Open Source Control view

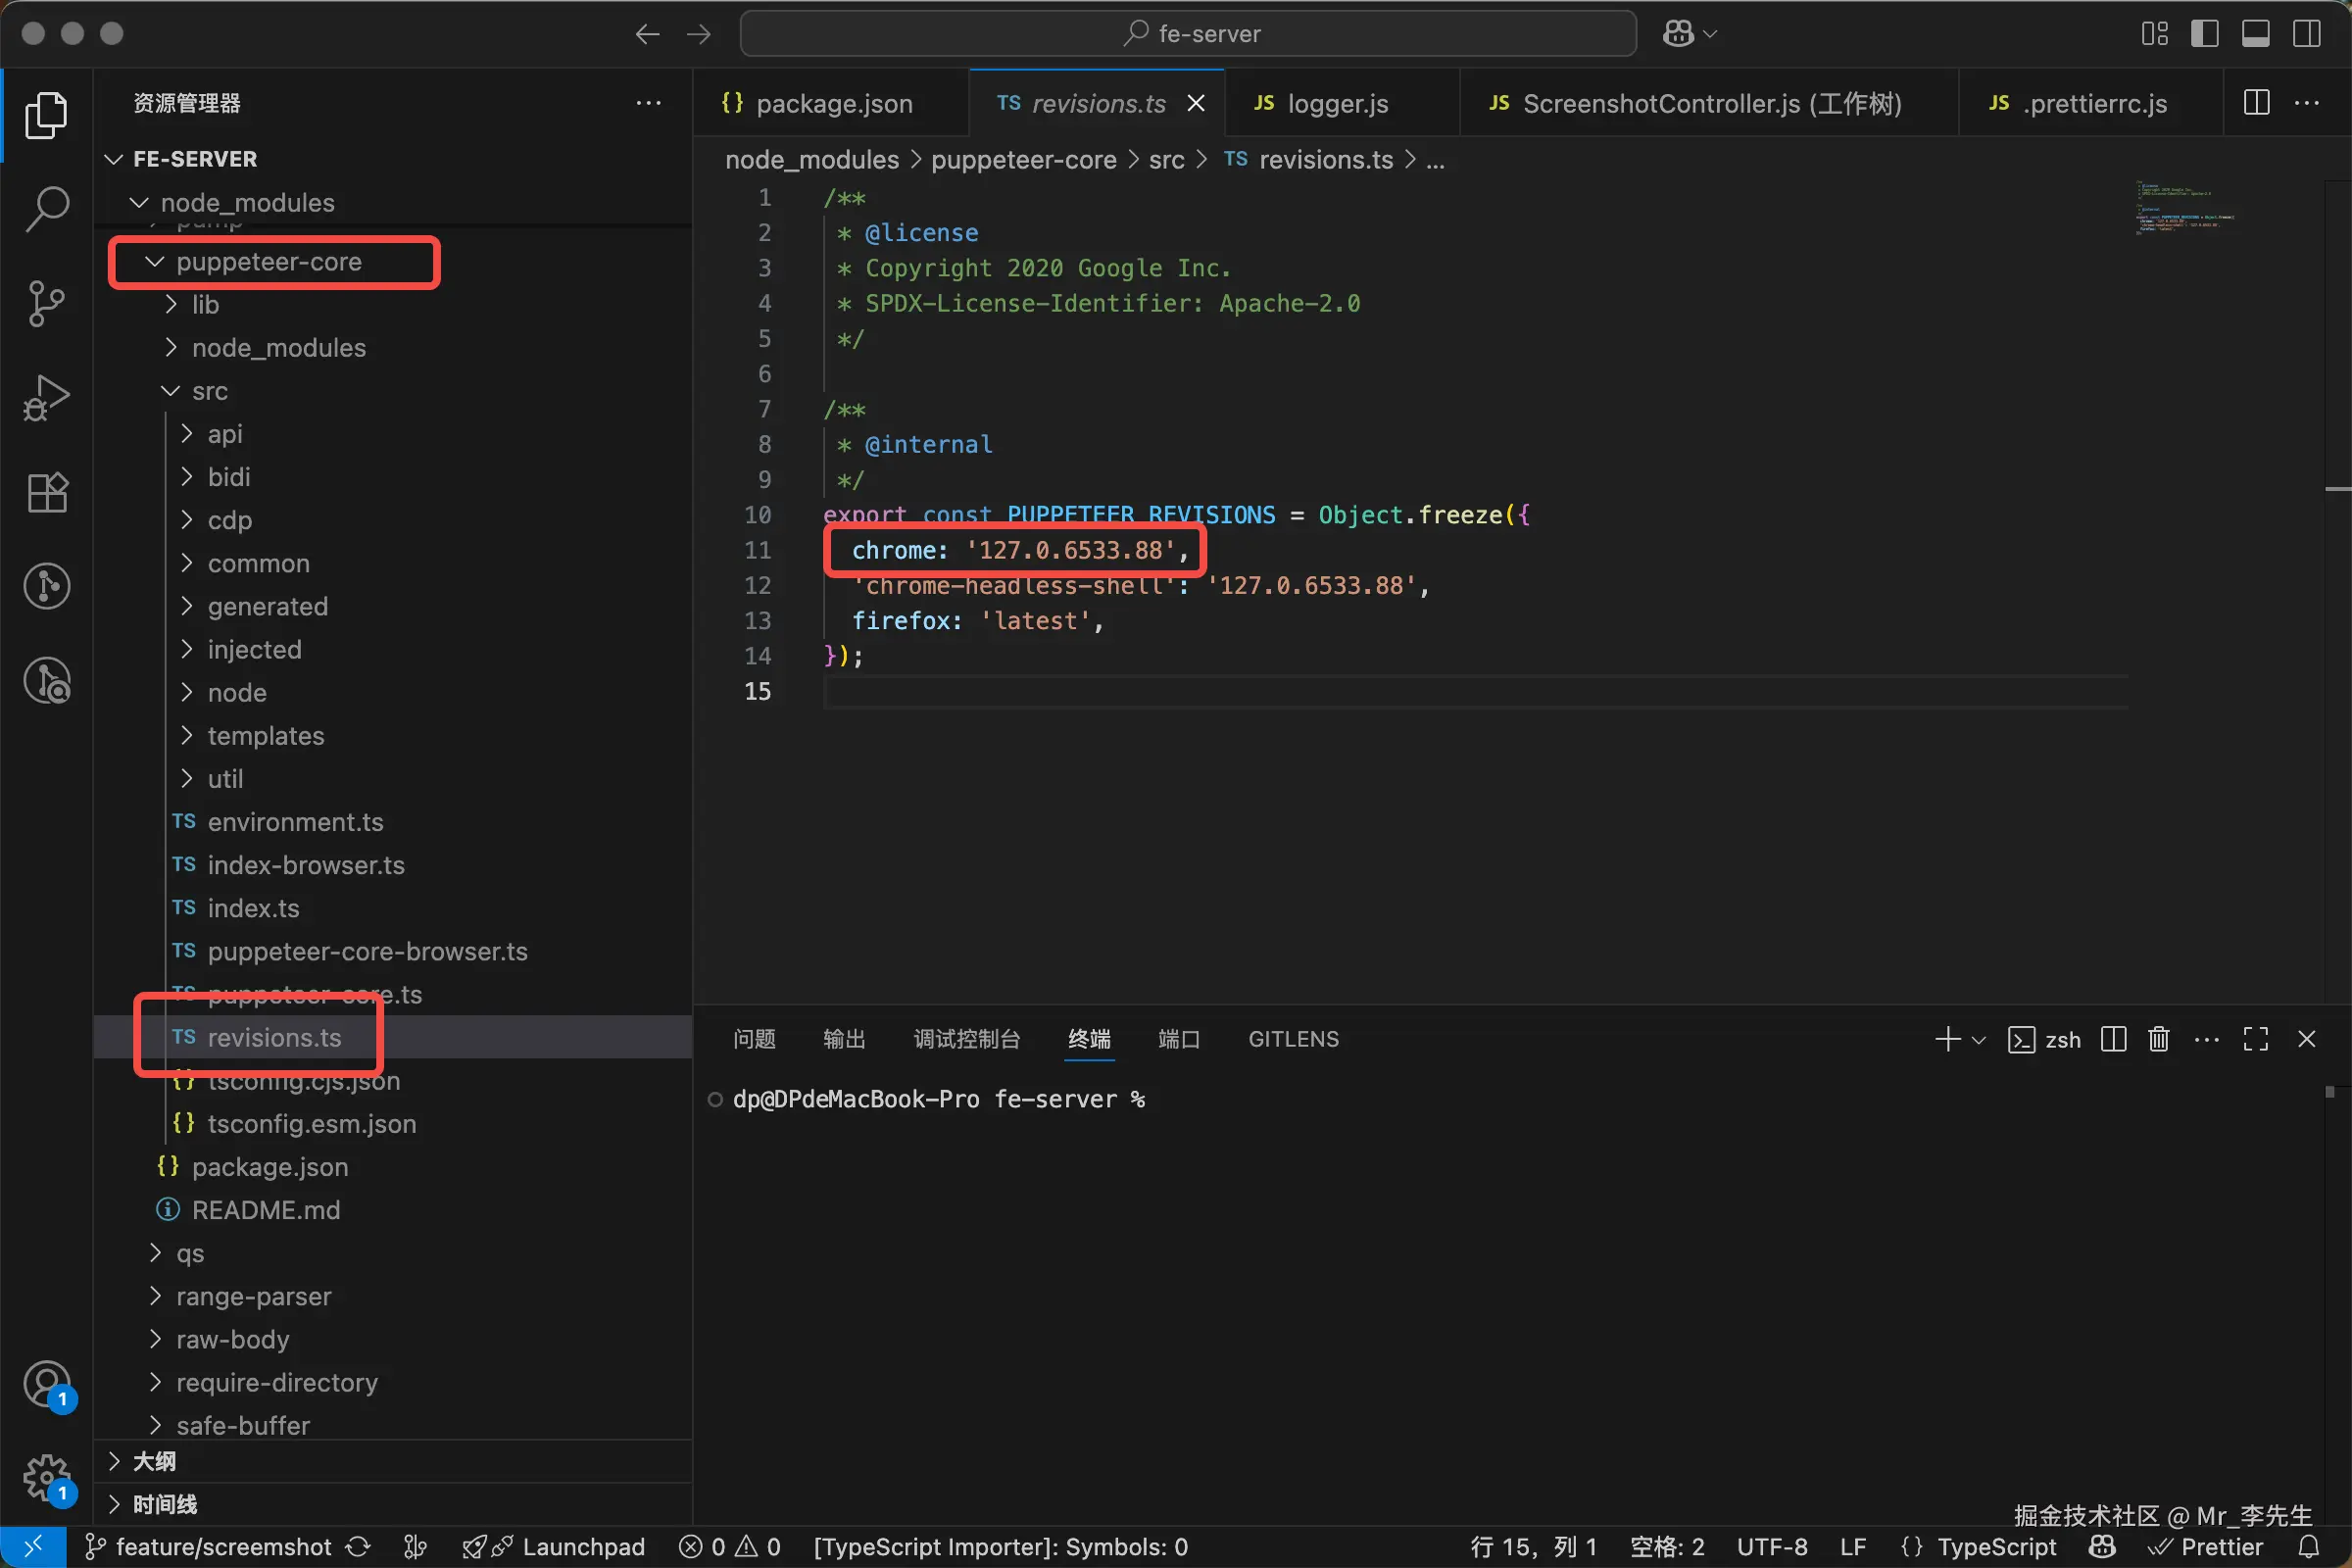click(46, 303)
